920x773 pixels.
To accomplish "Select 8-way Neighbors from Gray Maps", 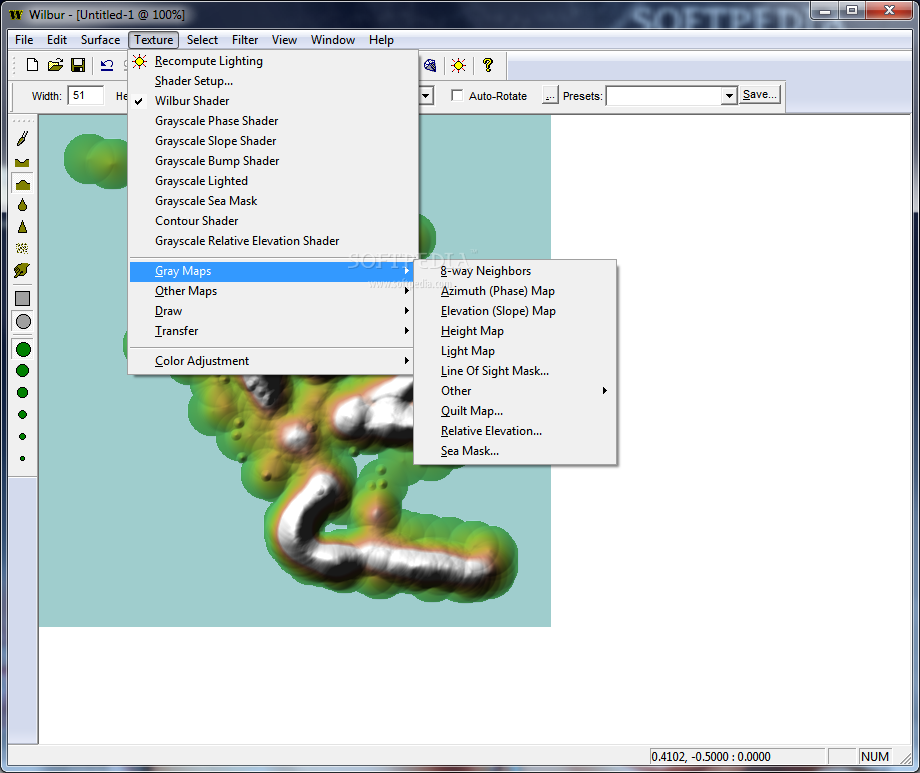I will coord(515,271).
